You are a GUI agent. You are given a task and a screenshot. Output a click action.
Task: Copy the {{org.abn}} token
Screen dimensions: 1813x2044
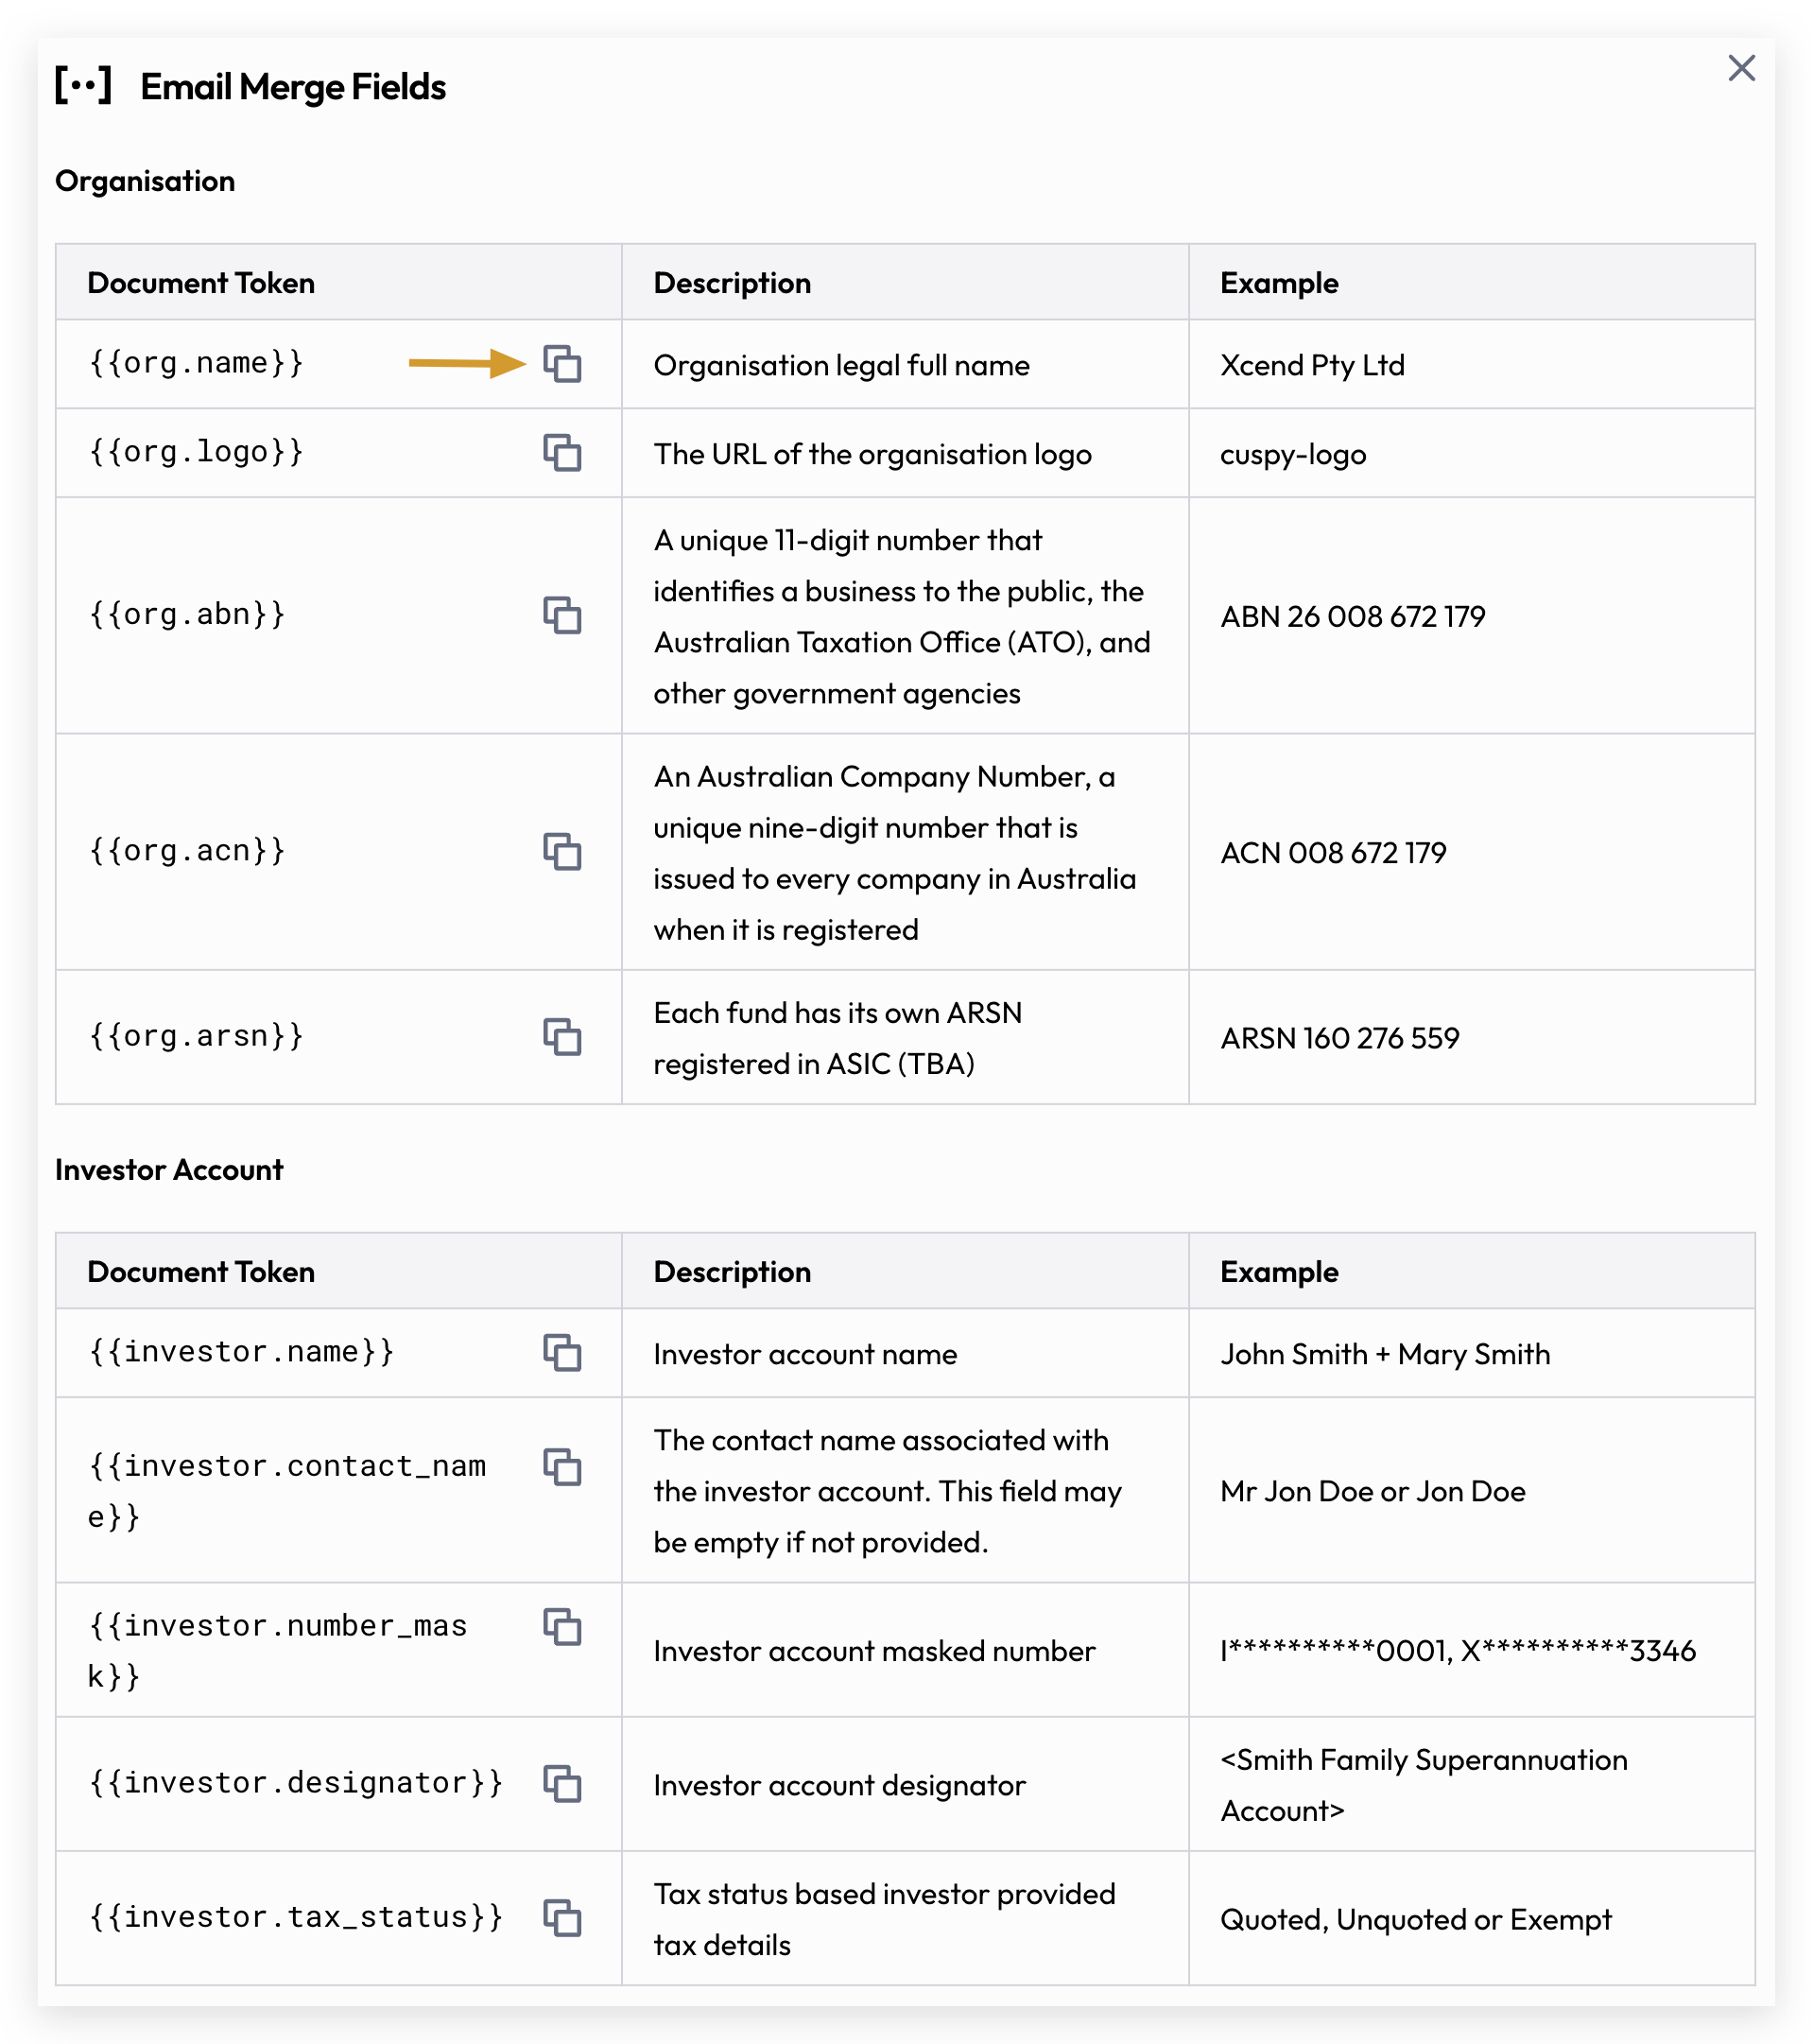click(562, 615)
